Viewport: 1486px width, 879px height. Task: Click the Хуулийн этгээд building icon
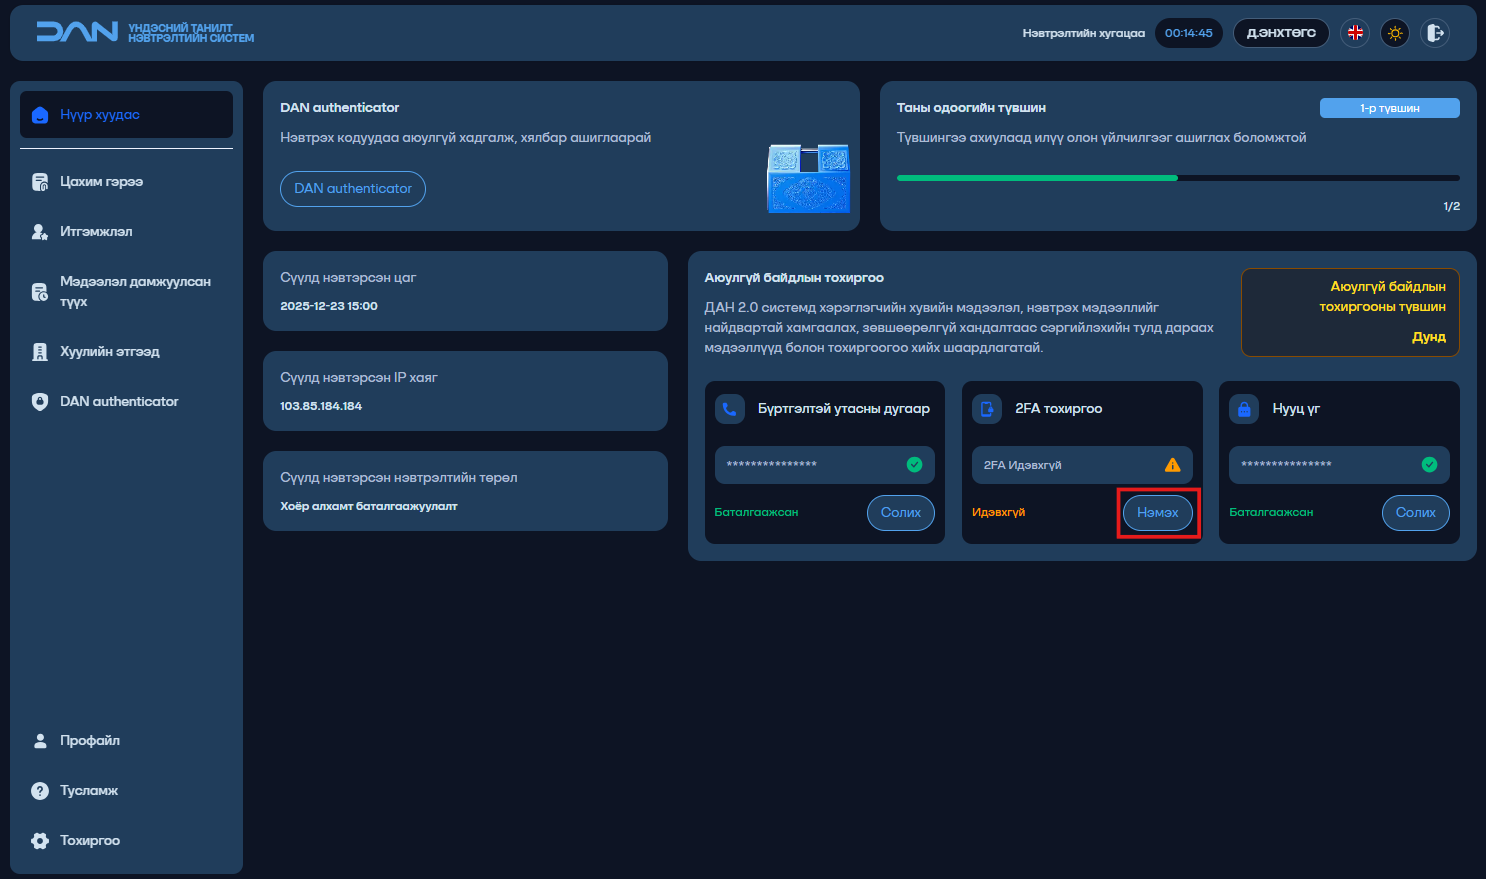click(x=40, y=352)
